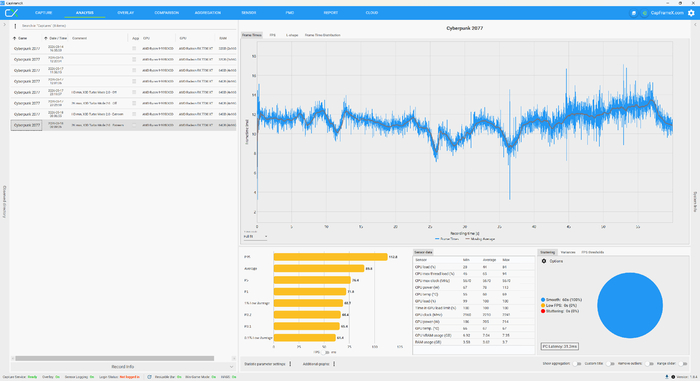Viewport: 700px width, 381px height.
Task: Click the screenshot icon in top bar
Action: click(633, 13)
